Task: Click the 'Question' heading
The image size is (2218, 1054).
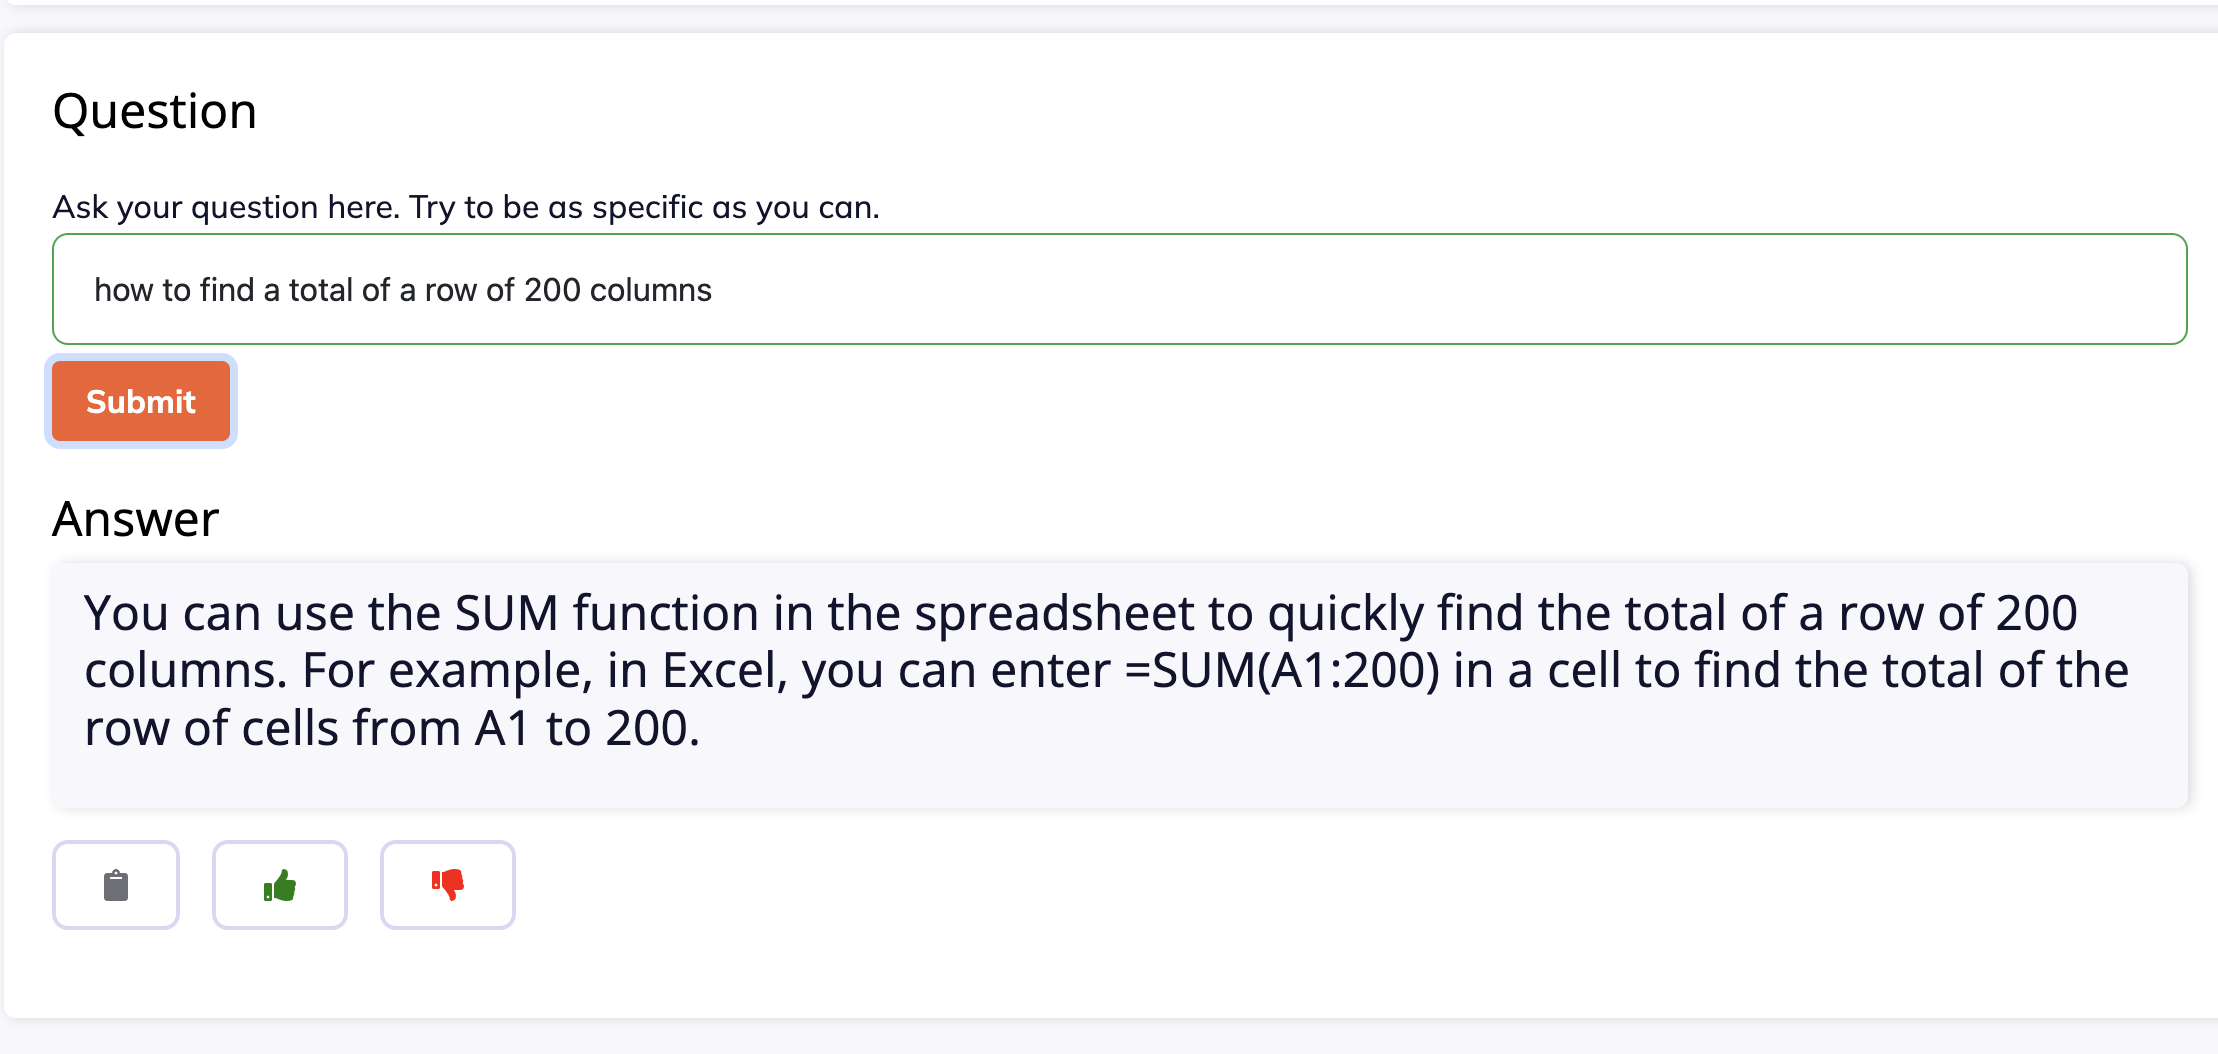Action: 155,111
